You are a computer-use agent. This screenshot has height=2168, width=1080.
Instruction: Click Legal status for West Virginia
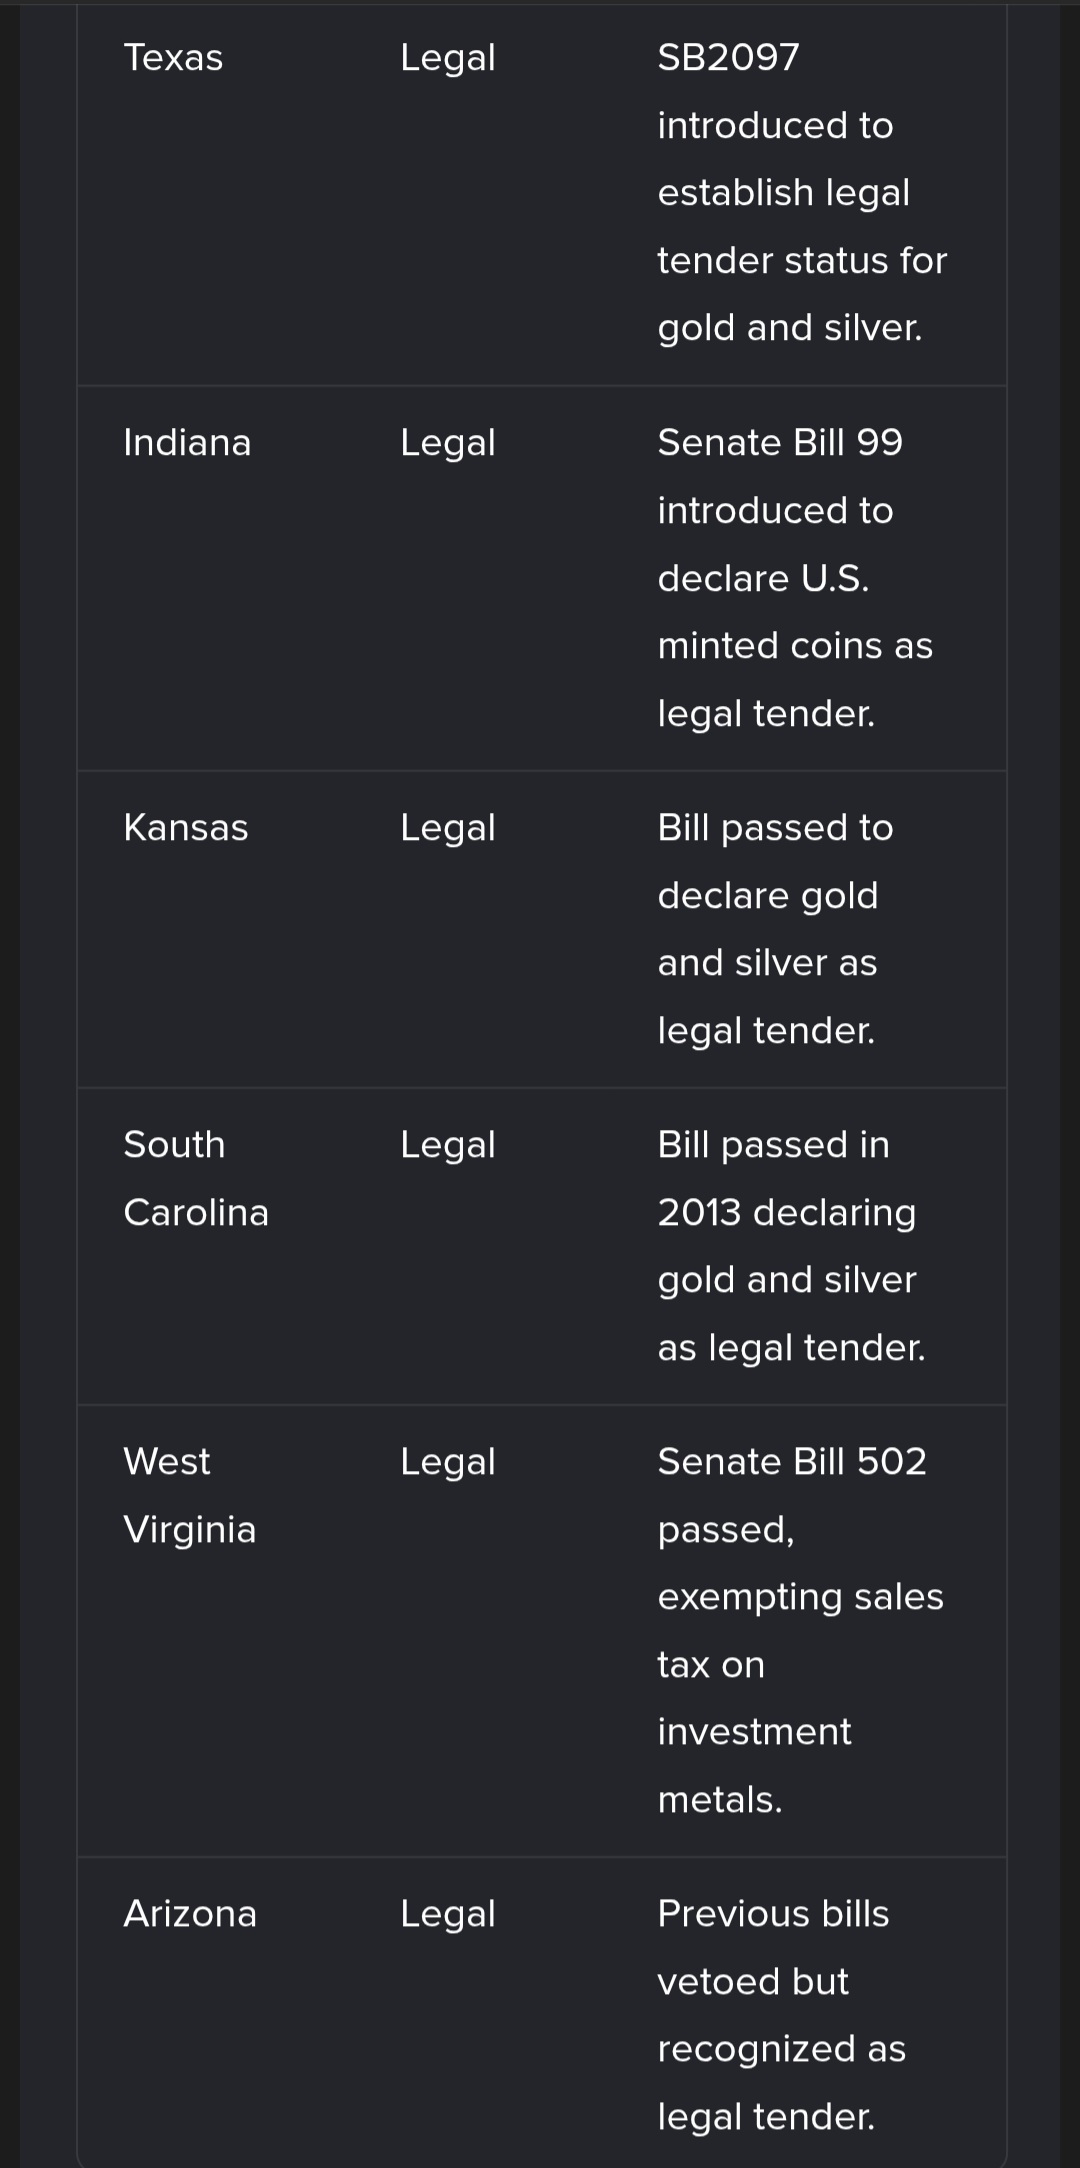point(447,1462)
